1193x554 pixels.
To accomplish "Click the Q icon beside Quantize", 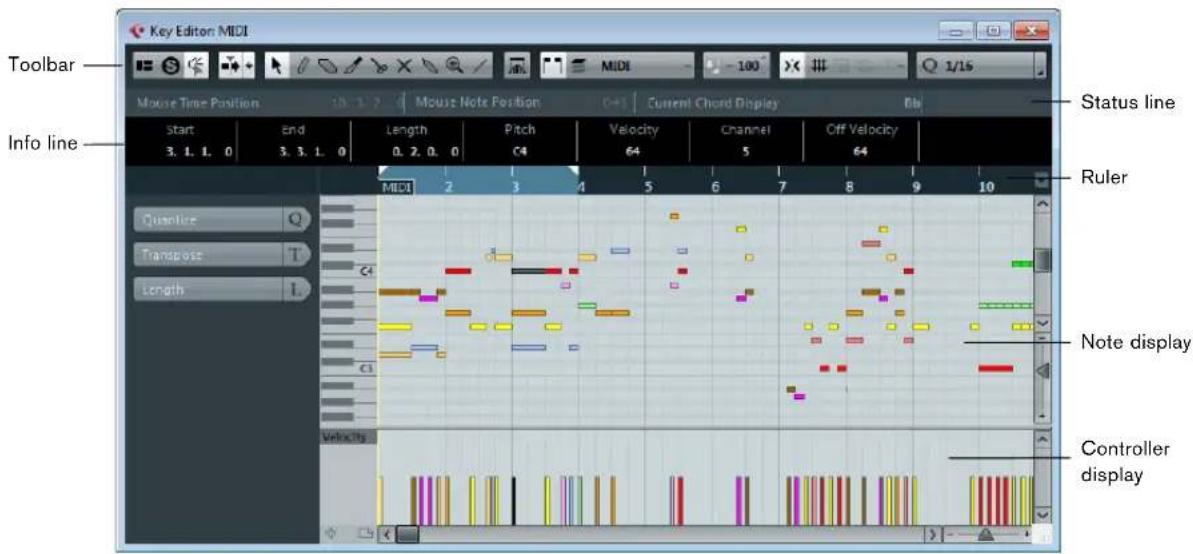I will pyautogui.click(x=297, y=220).
